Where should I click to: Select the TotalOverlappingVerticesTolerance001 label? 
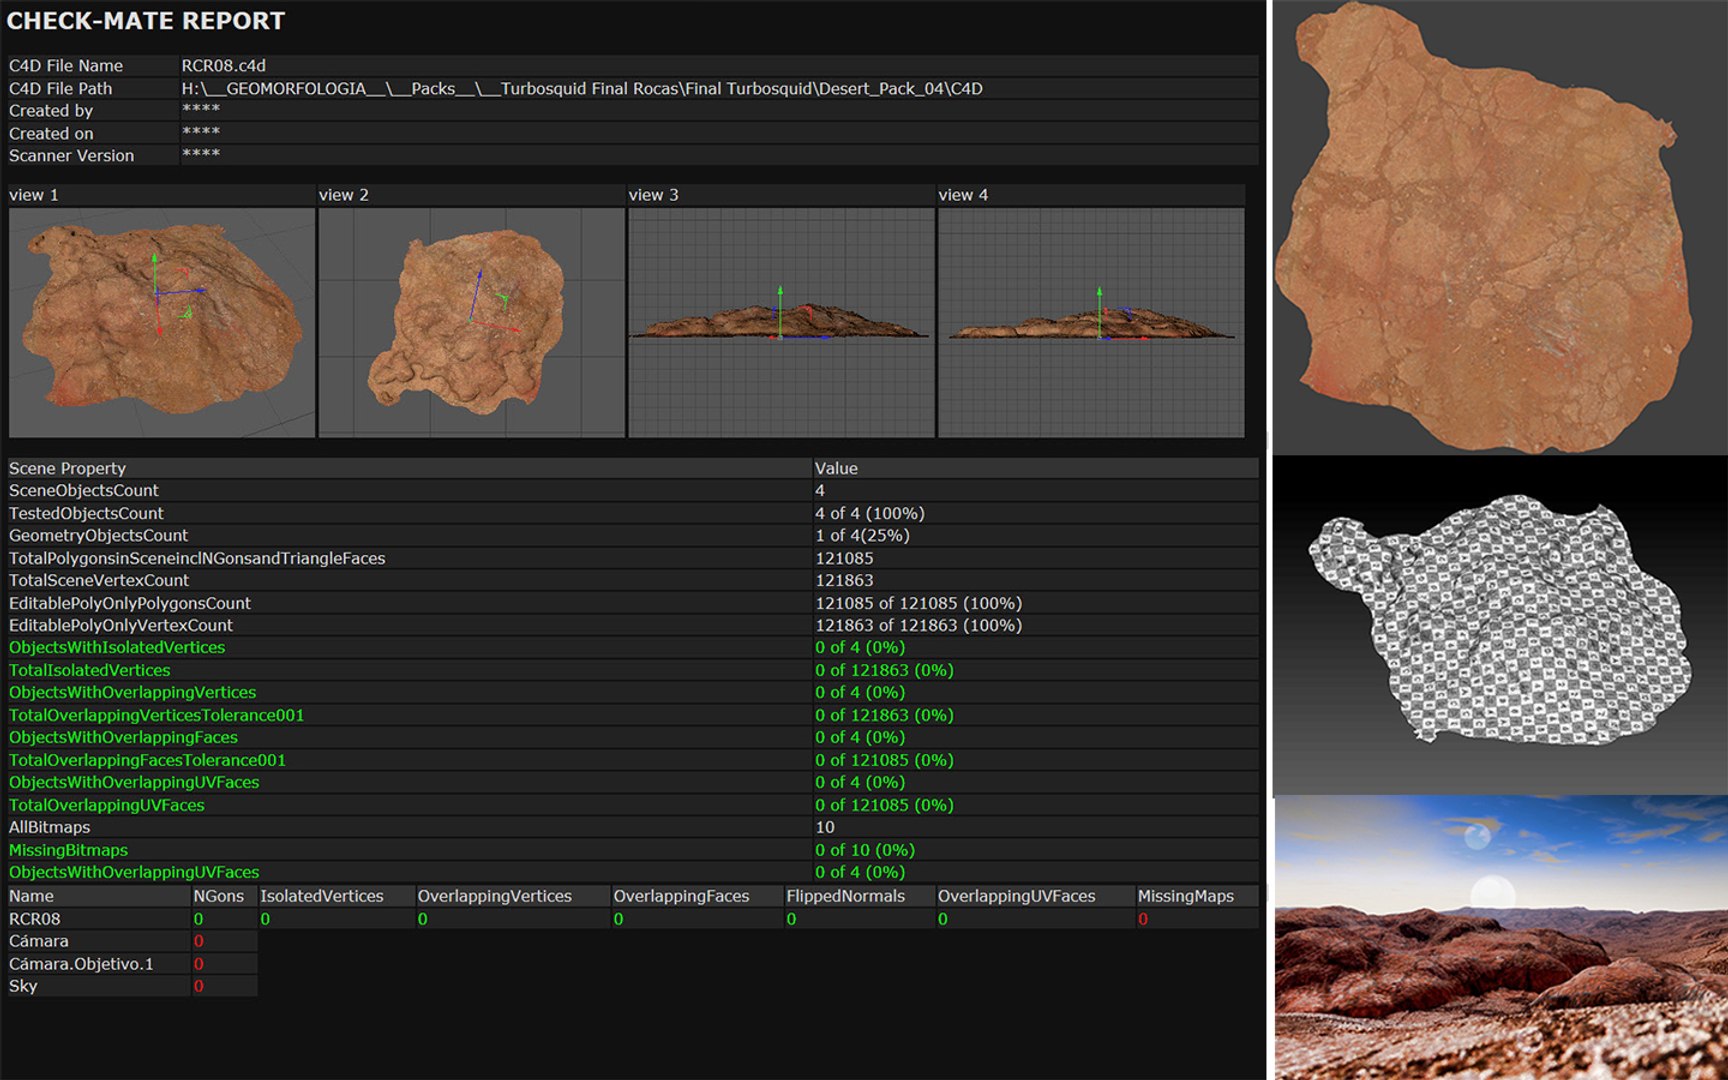[156, 716]
